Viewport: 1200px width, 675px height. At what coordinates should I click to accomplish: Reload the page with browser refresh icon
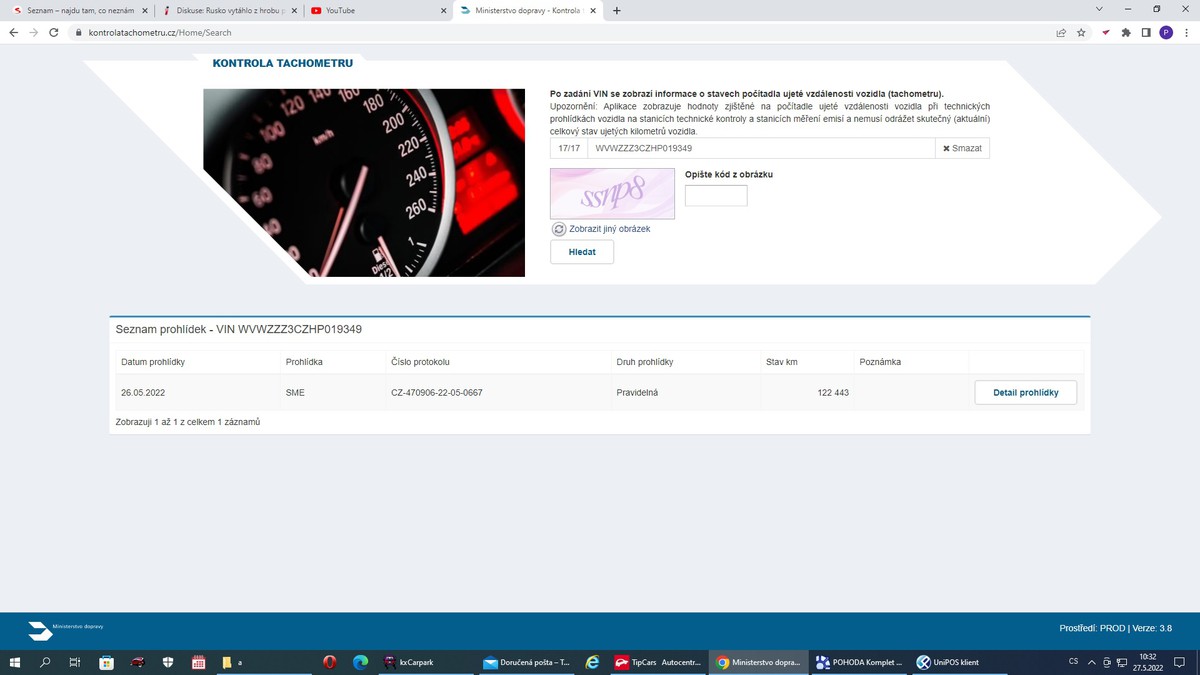pyautogui.click(x=54, y=32)
